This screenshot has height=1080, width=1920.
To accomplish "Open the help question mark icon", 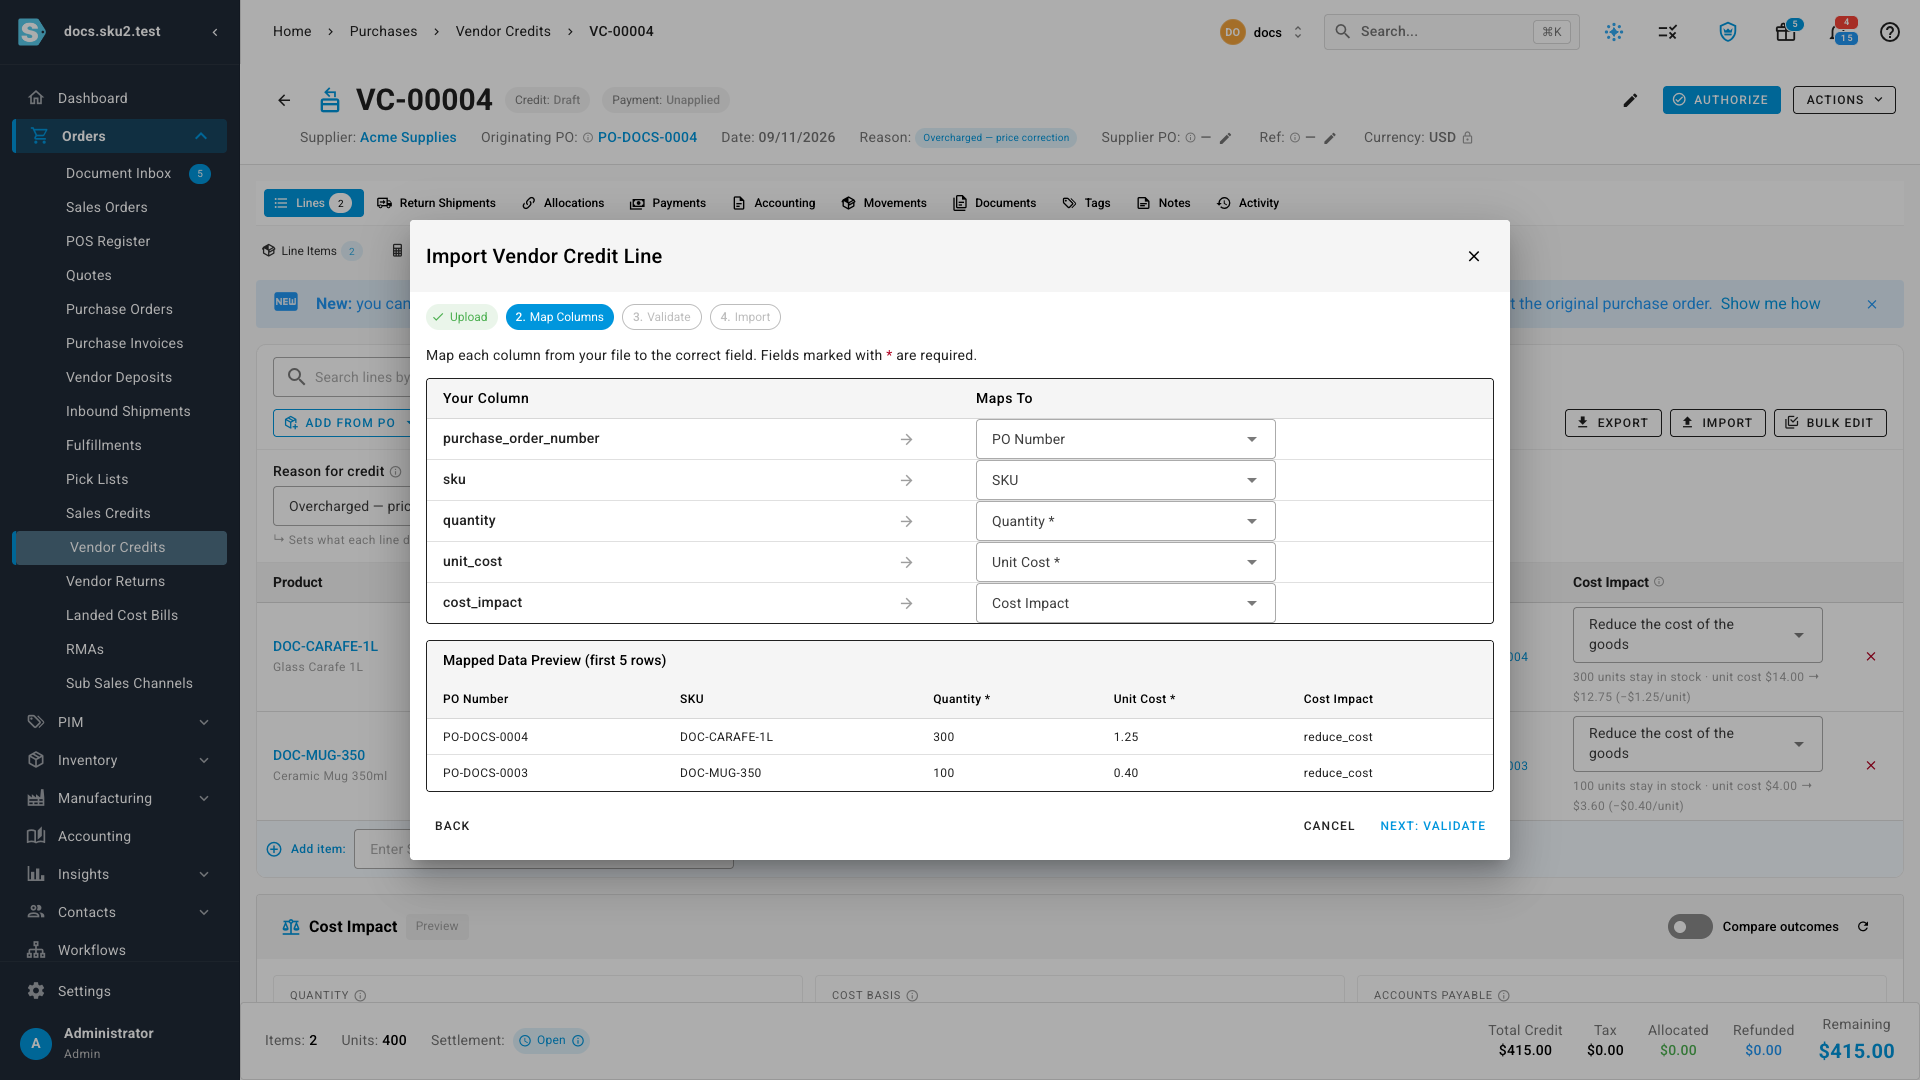I will pyautogui.click(x=1889, y=32).
